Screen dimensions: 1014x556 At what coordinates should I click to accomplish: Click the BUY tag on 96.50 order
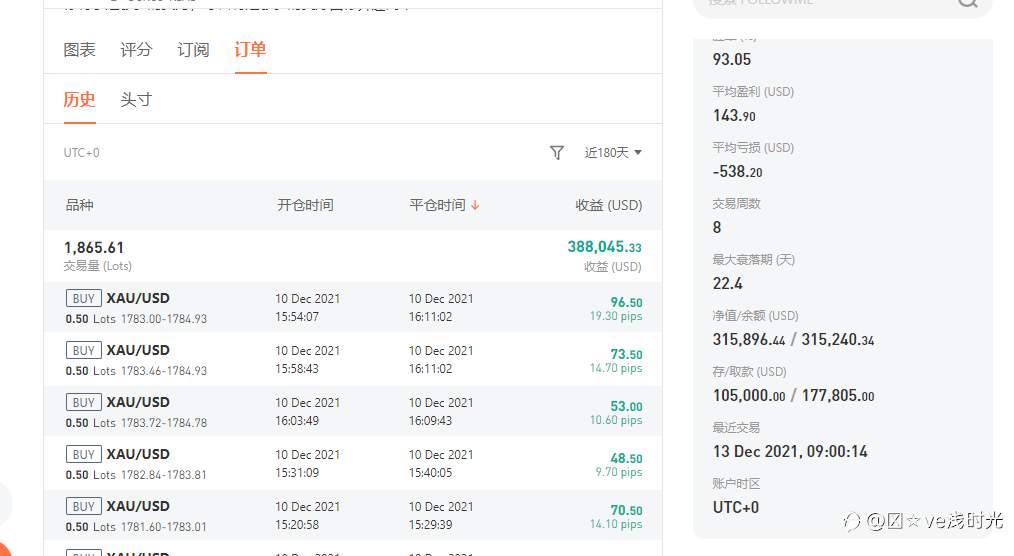point(84,298)
